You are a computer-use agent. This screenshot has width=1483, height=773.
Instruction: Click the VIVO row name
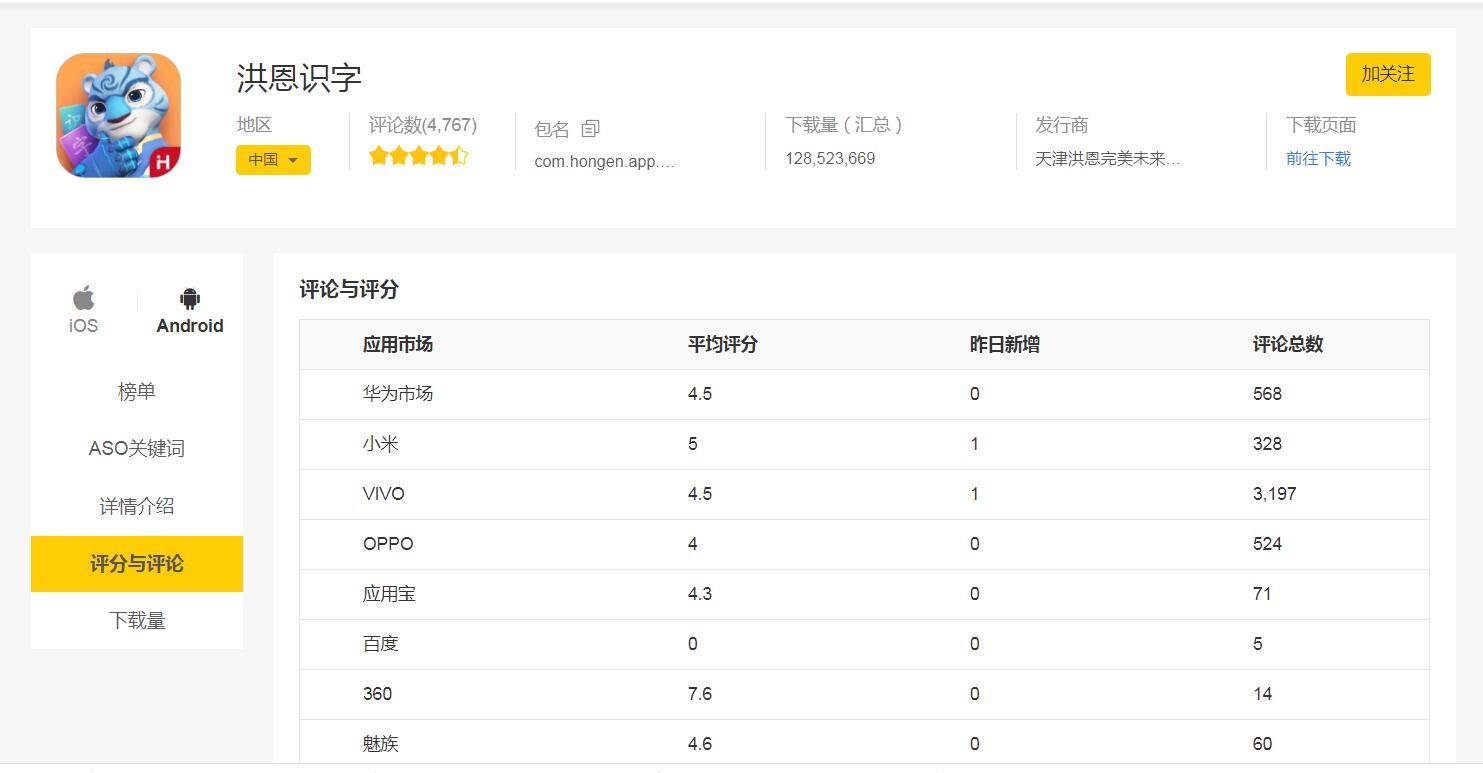tap(384, 494)
